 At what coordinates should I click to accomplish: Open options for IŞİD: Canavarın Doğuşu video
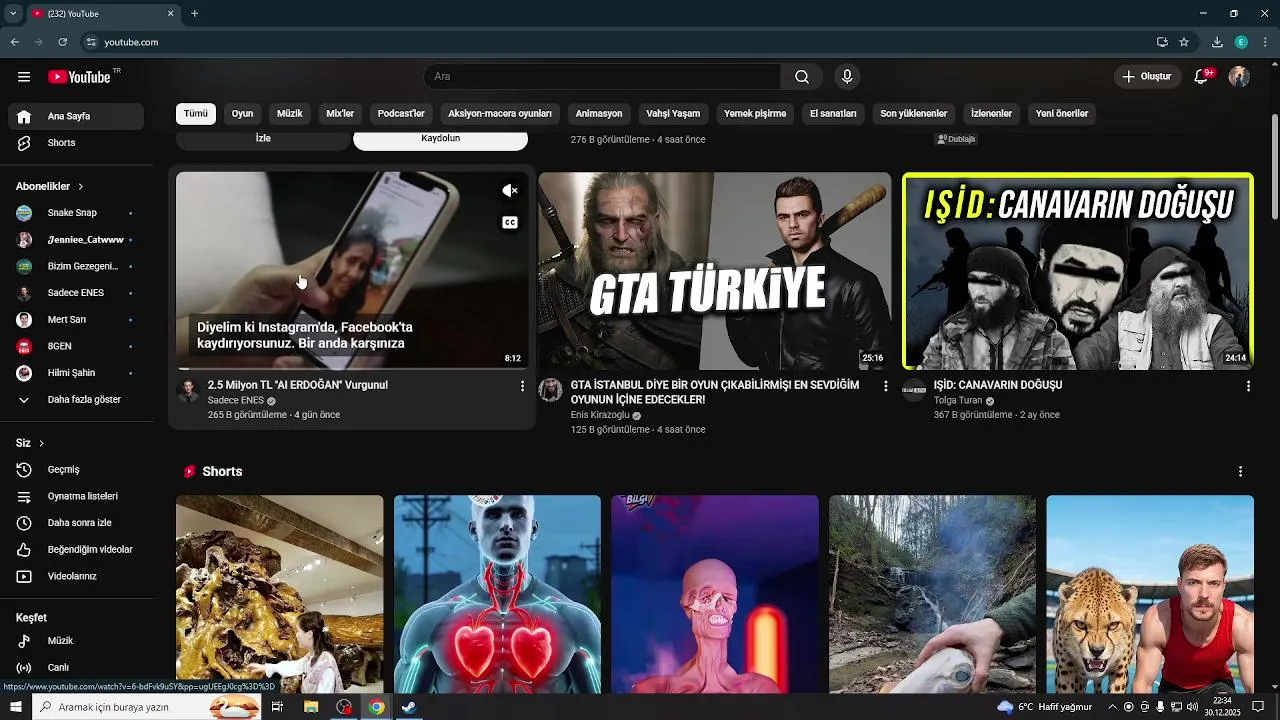coord(1247,385)
